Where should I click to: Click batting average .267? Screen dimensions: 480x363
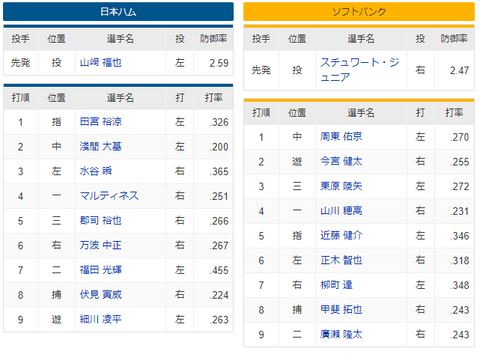[219, 245]
